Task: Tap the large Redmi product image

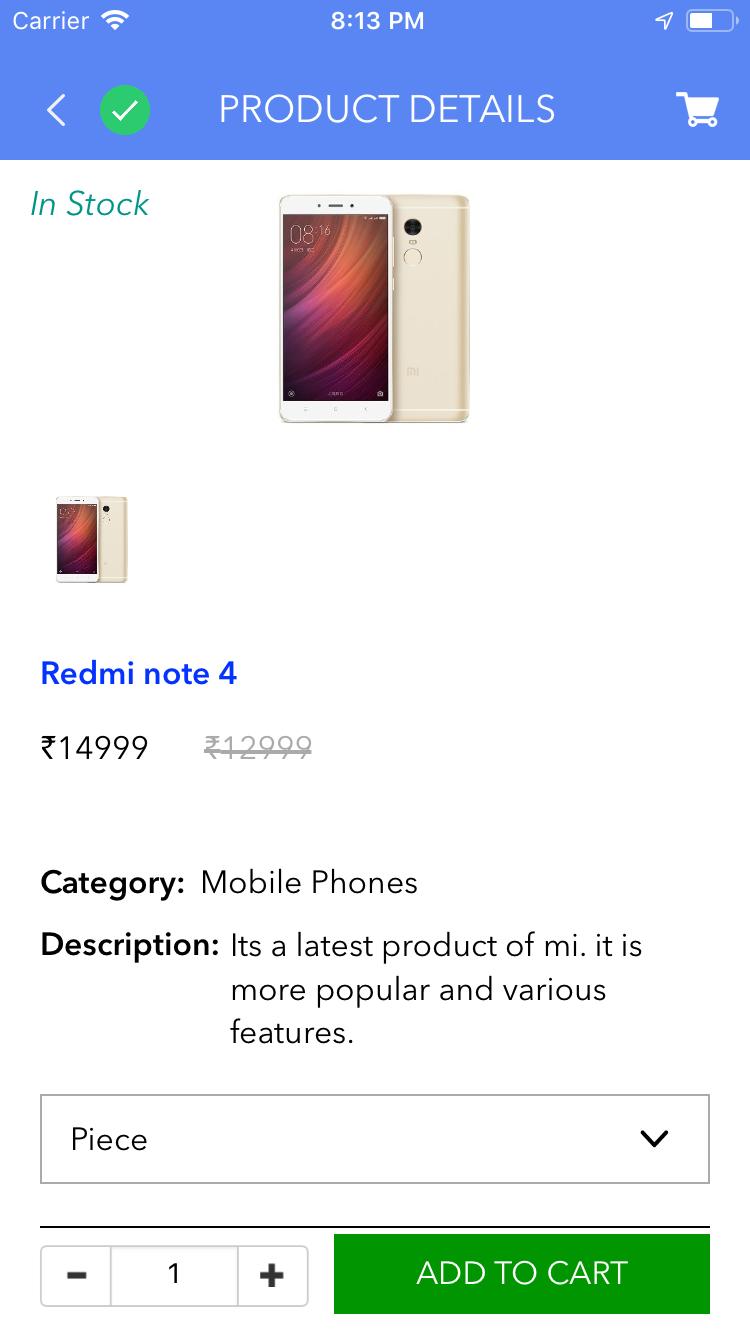Action: coord(374,308)
